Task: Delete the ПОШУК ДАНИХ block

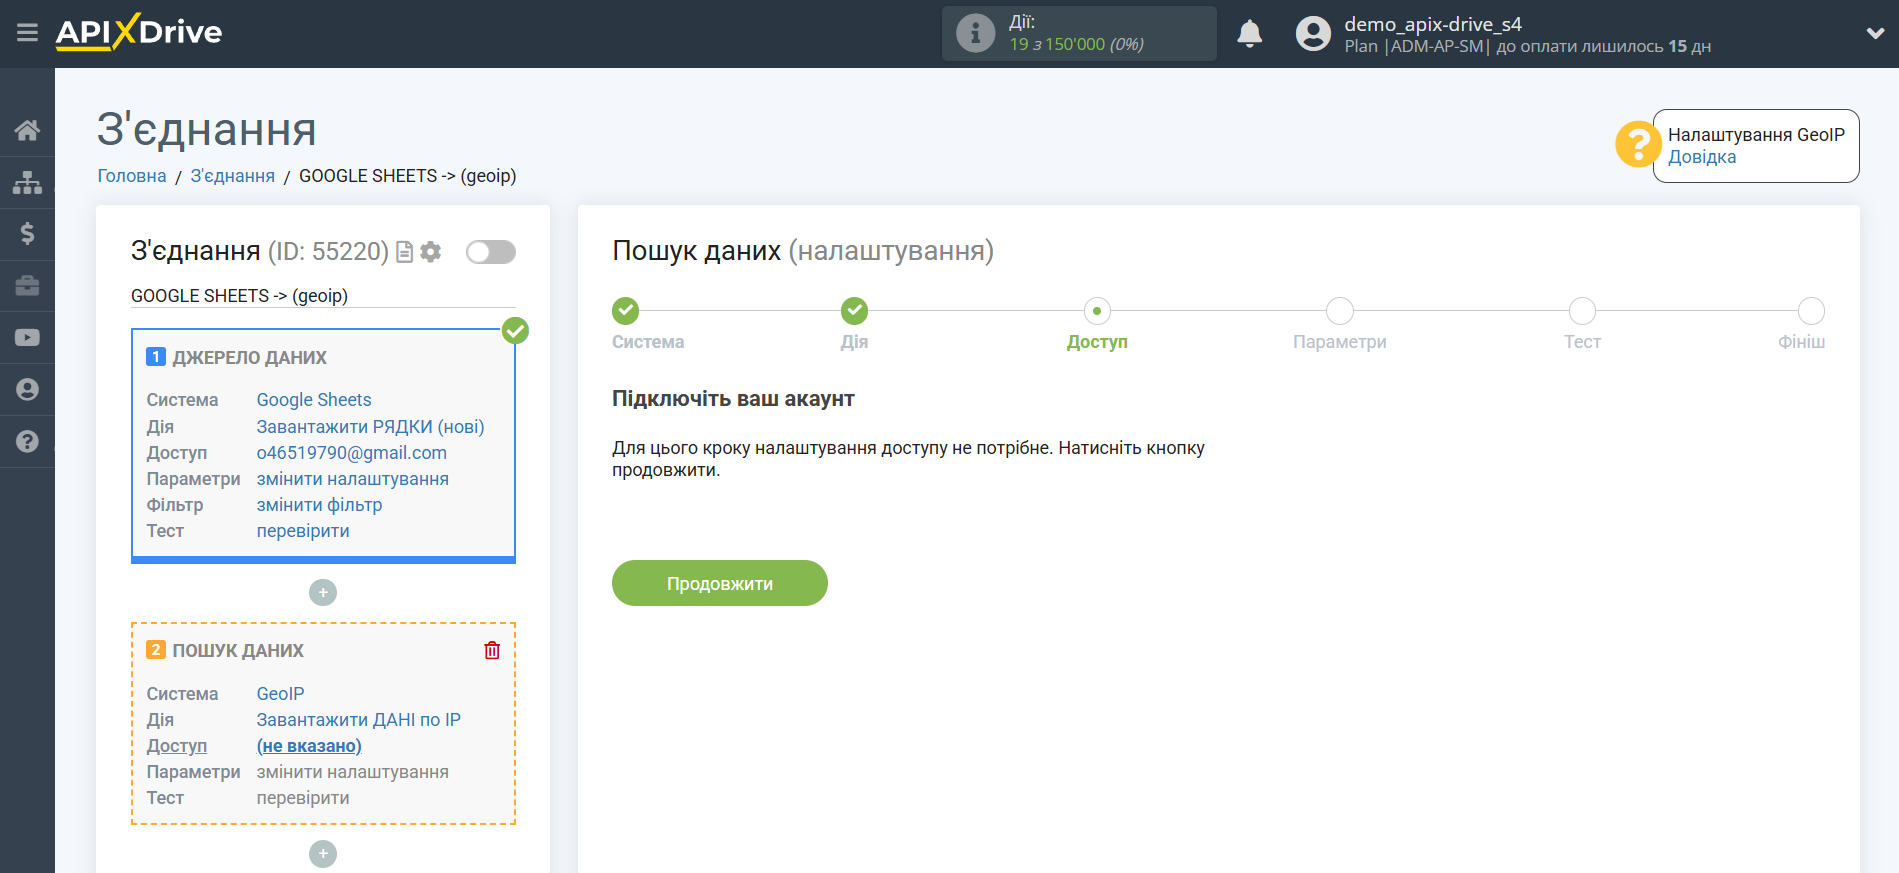Action: (492, 651)
